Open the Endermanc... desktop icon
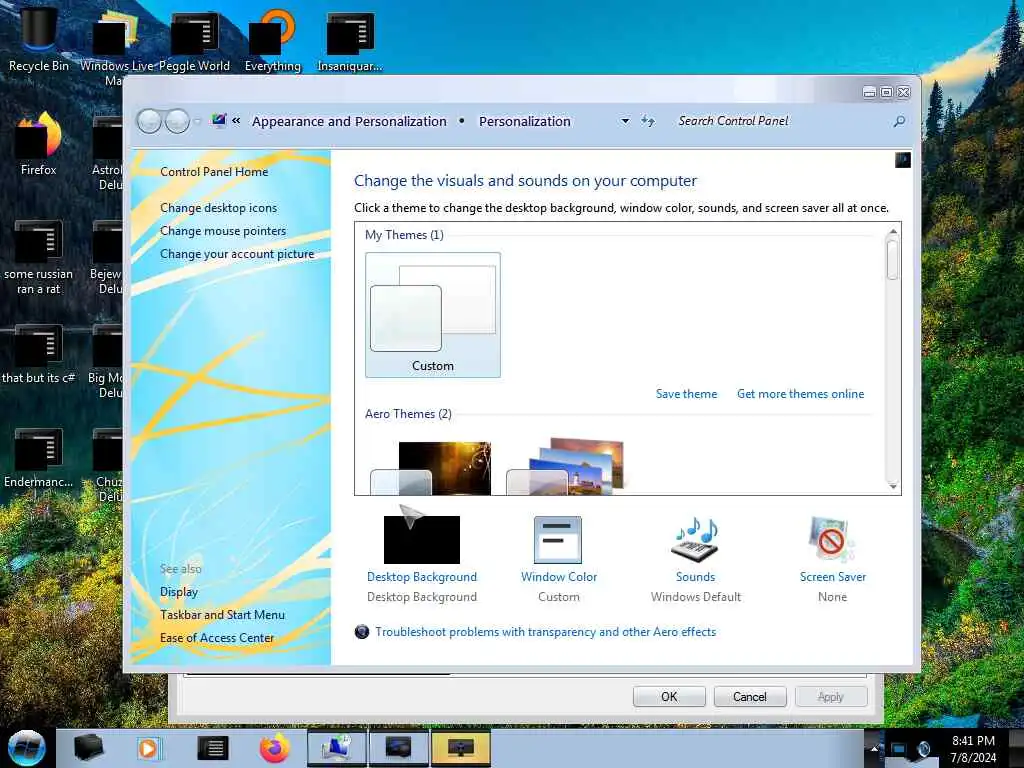The height and width of the screenshot is (768, 1024). pyautogui.click(x=39, y=458)
